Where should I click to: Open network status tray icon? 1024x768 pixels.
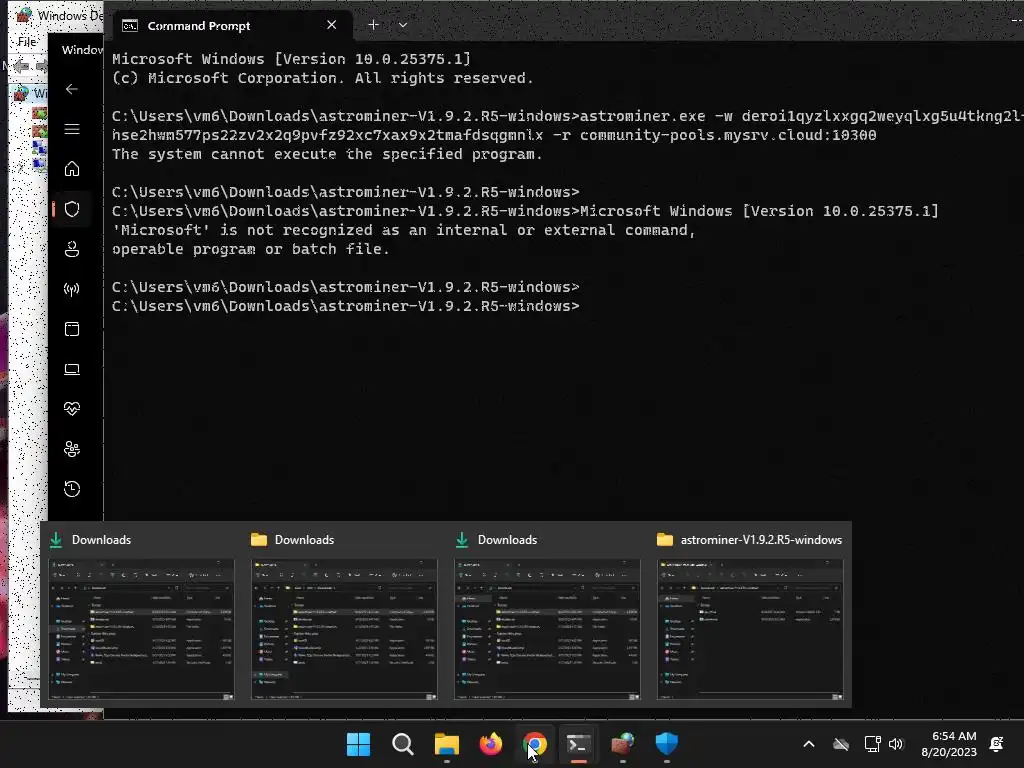[x=872, y=744]
